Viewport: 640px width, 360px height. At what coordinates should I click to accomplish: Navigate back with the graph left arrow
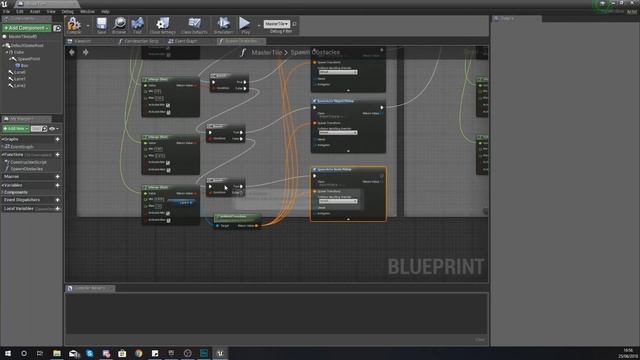[x=72, y=52]
